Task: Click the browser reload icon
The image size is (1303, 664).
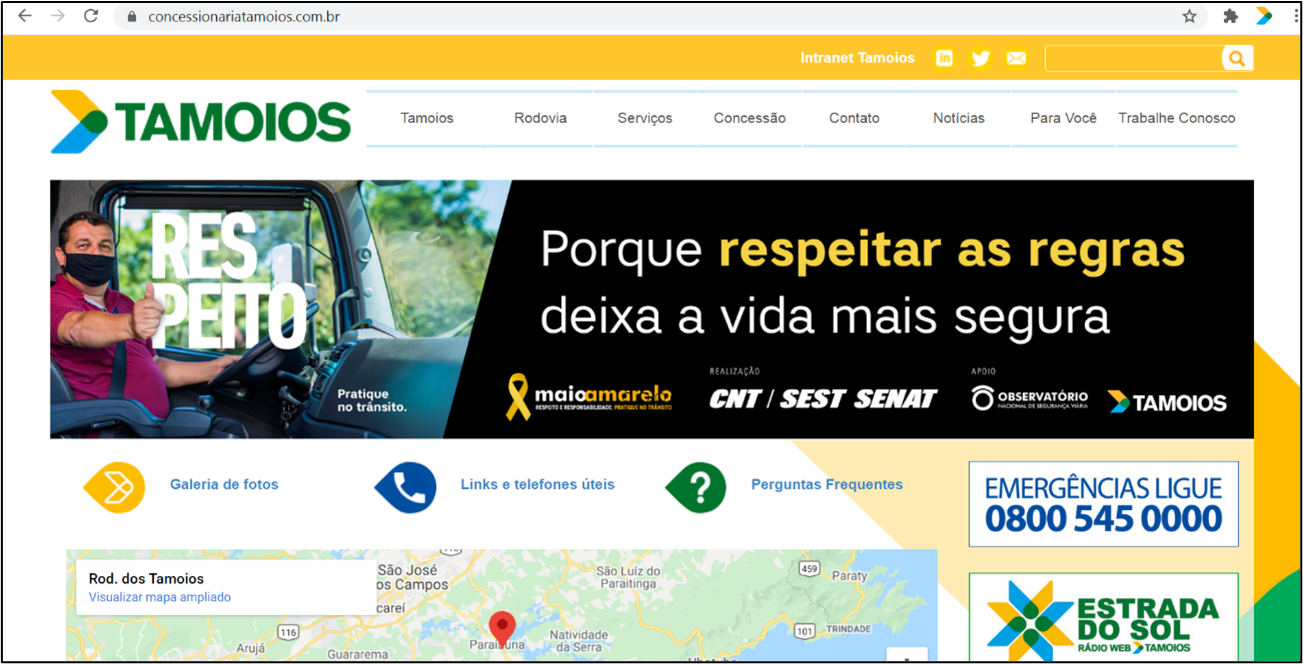Action: (x=91, y=16)
